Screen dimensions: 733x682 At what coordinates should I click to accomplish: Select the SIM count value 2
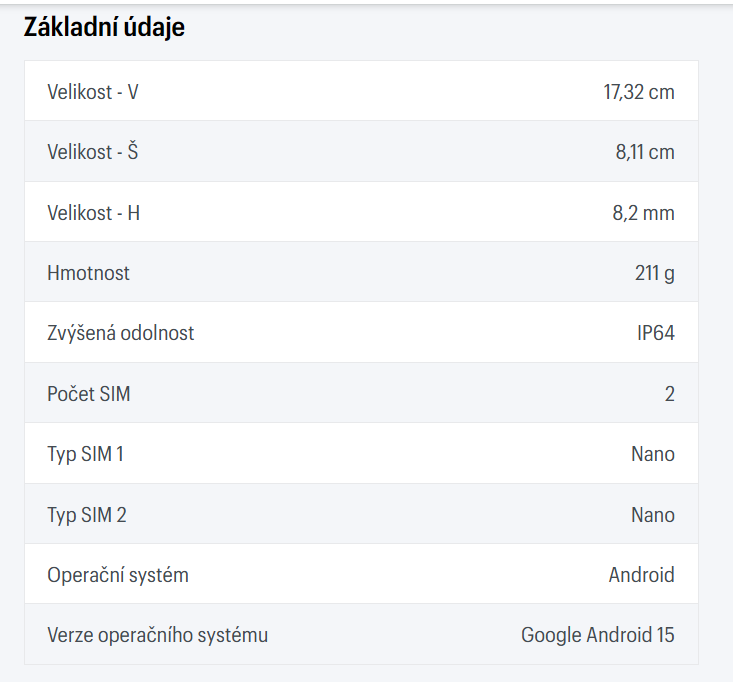click(669, 394)
